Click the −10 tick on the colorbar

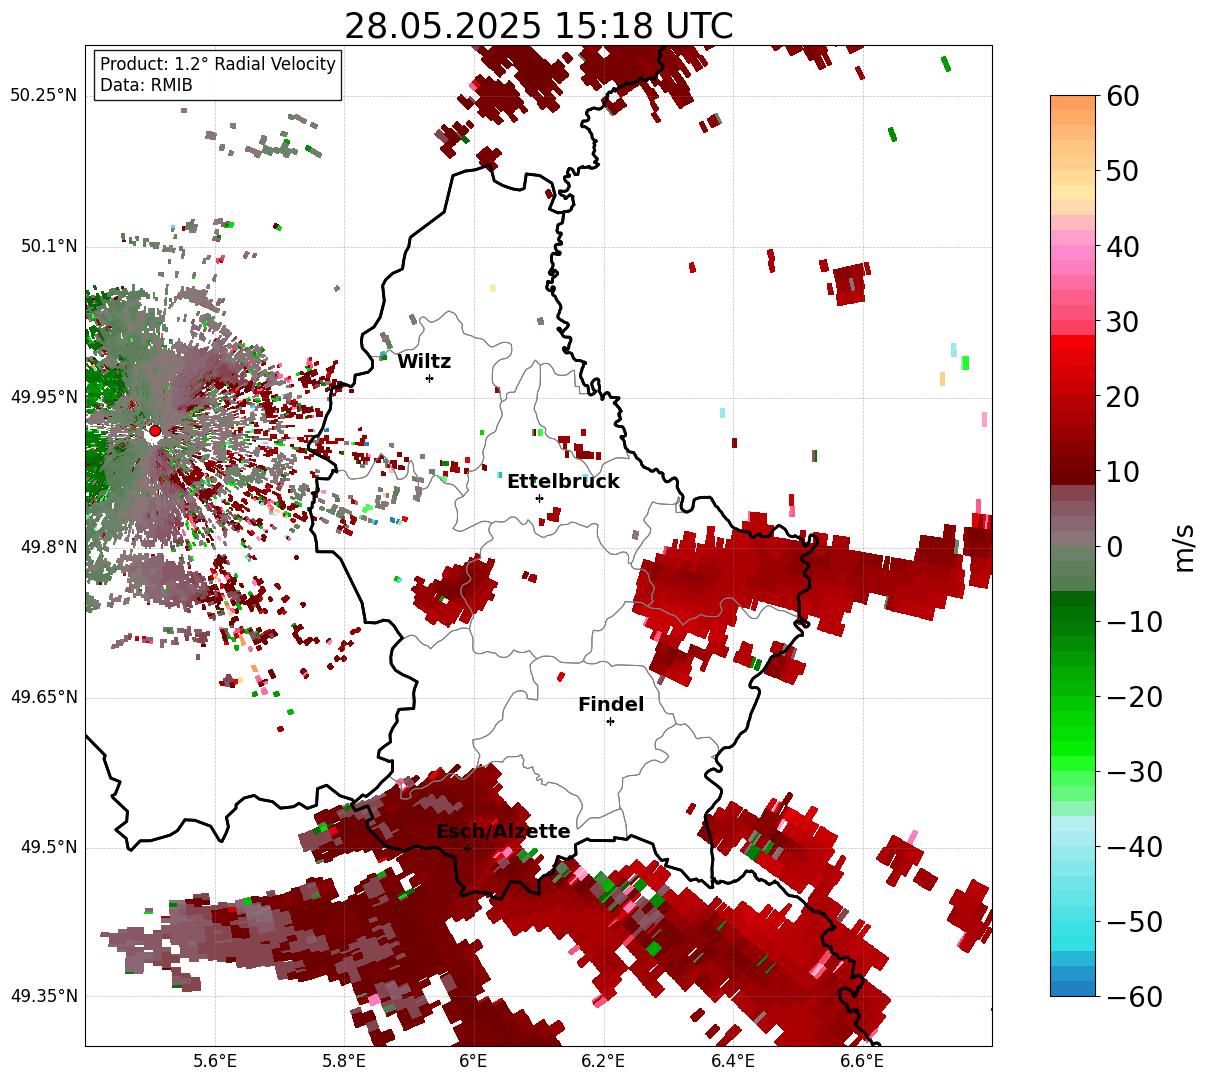tap(1134, 621)
